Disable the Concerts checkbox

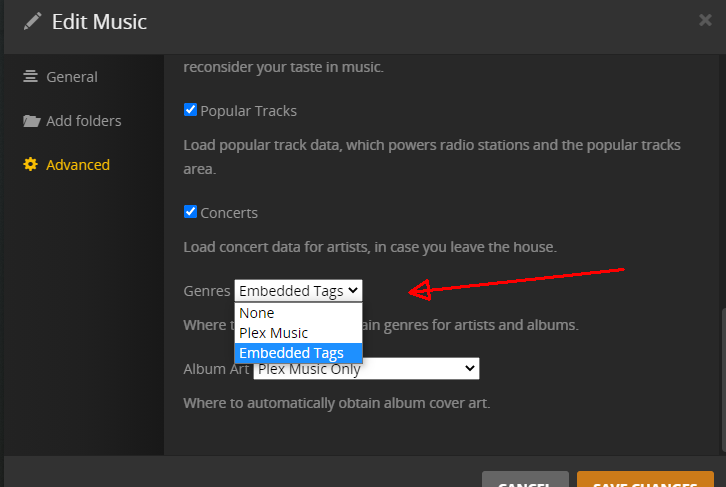pos(190,212)
